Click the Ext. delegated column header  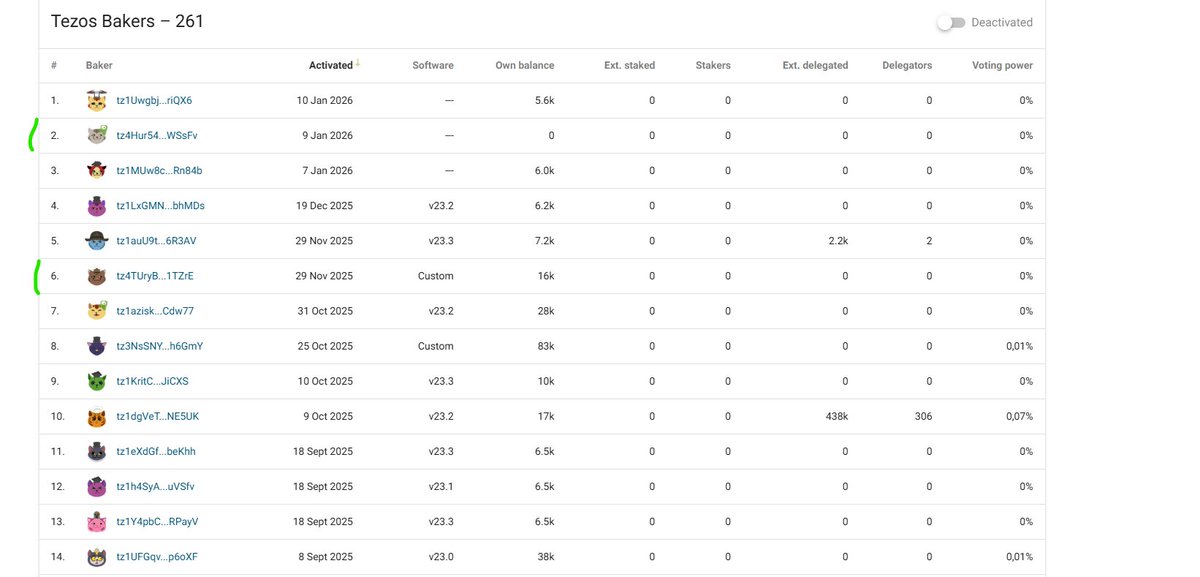(x=815, y=65)
